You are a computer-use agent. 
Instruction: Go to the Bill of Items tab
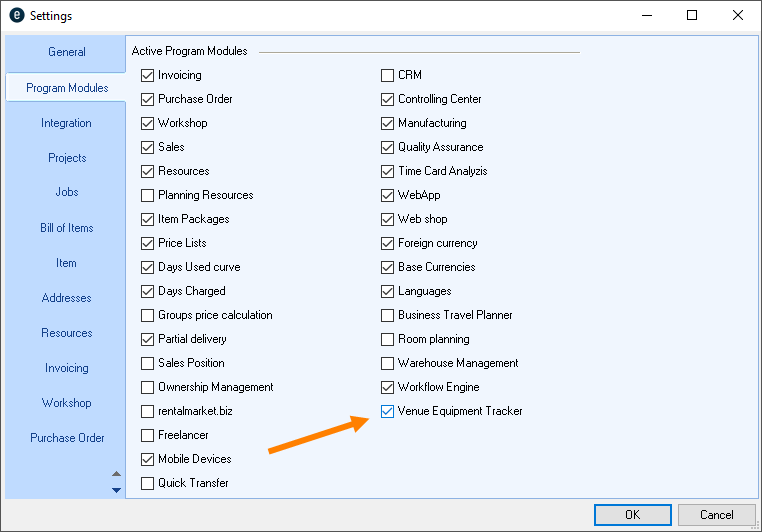tap(66, 228)
